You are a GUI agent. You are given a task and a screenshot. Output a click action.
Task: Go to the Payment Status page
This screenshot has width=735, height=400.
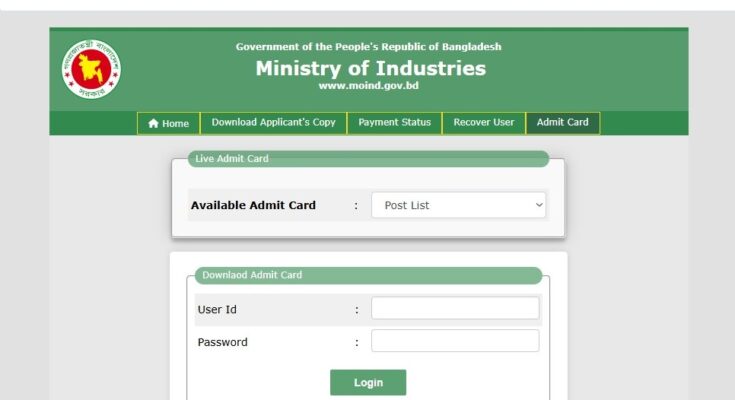tap(394, 123)
